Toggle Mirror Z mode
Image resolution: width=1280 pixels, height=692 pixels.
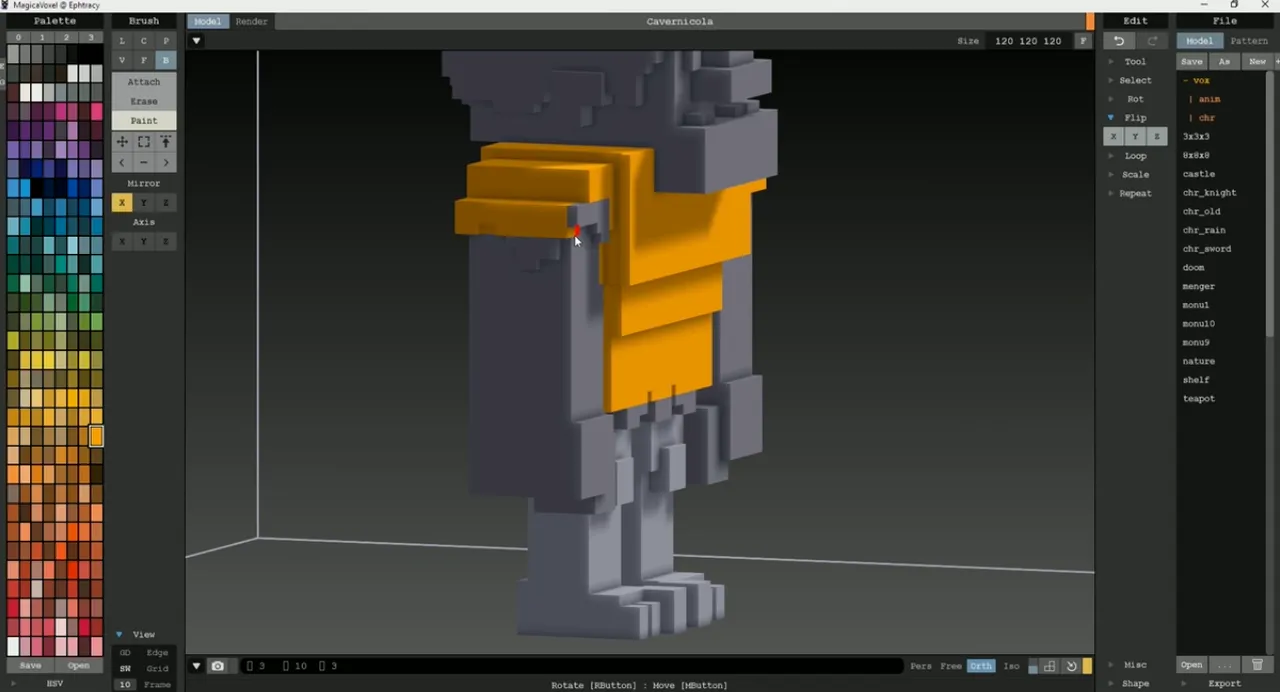(166, 202)
